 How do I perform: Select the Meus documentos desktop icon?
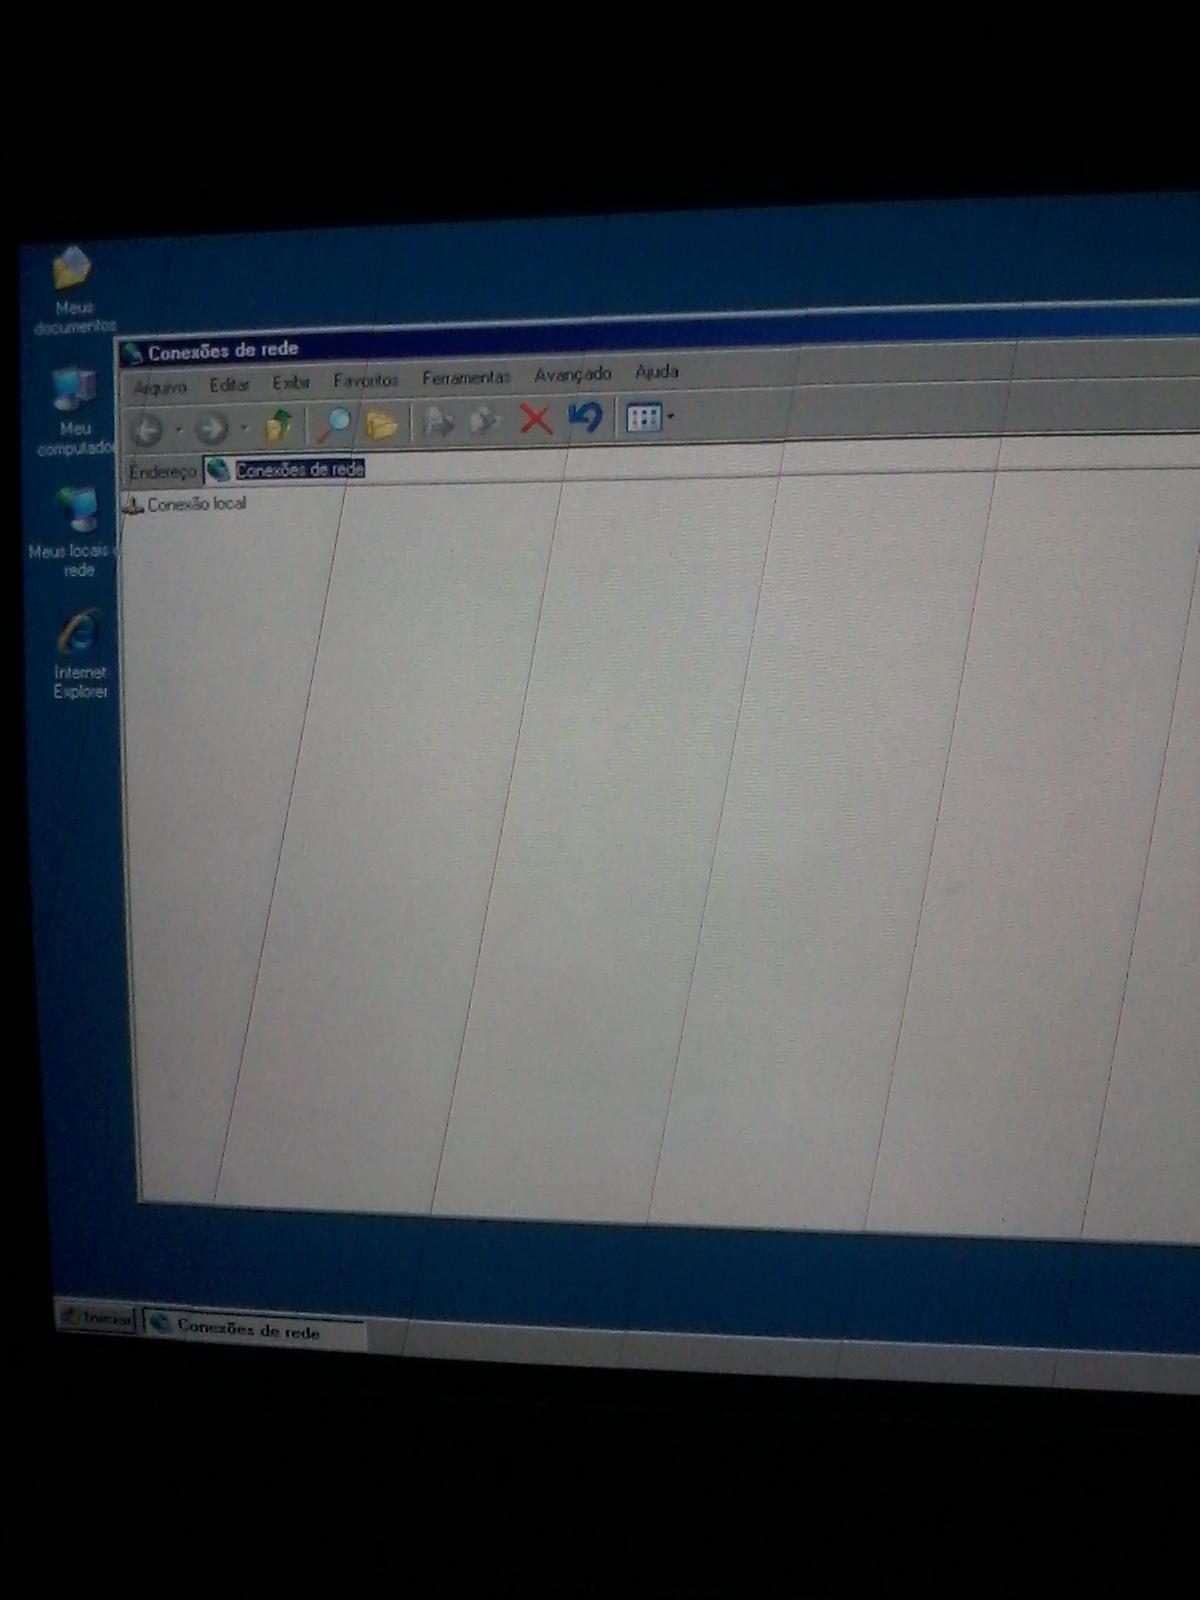point(73,291)
